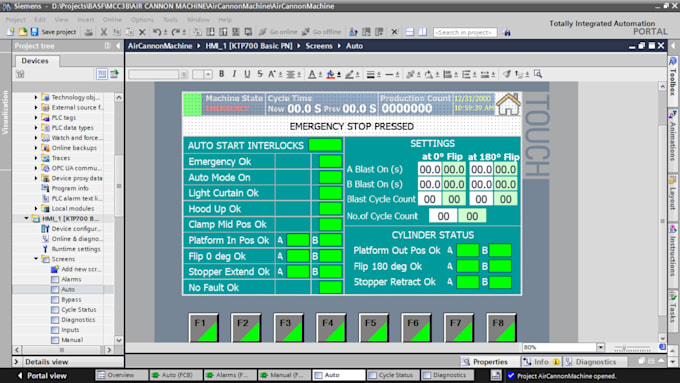Open the font name dropdown

[184, 74]
